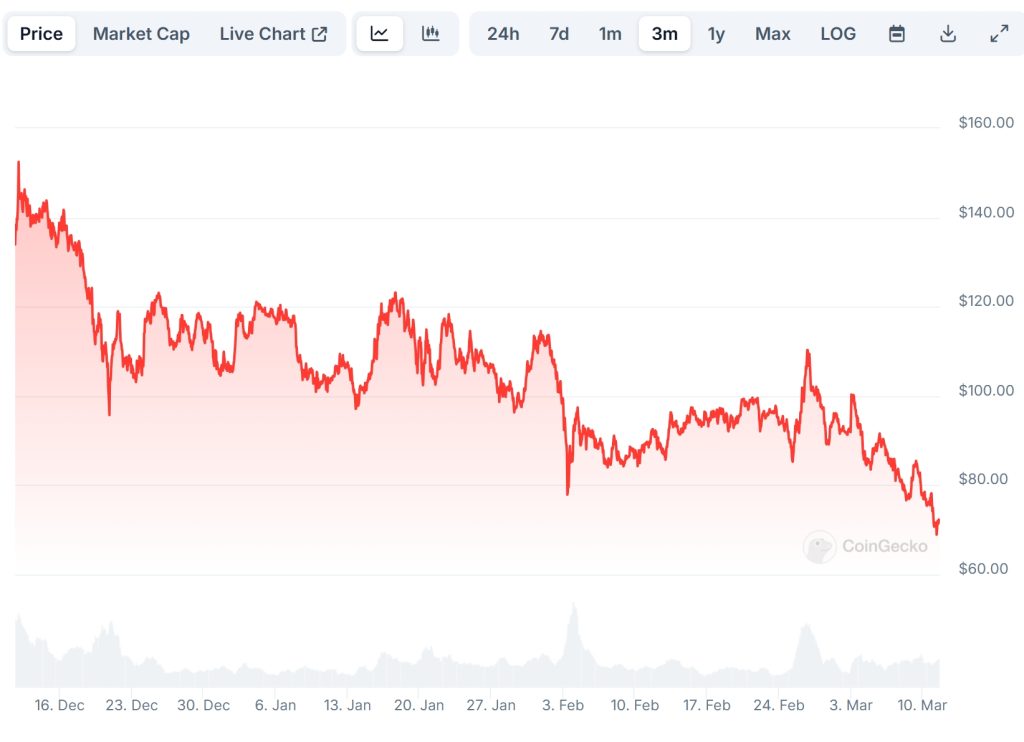Screen dimensions: 1024x742
Task: Set time range to 7d
Action: [x=559, y=33]
